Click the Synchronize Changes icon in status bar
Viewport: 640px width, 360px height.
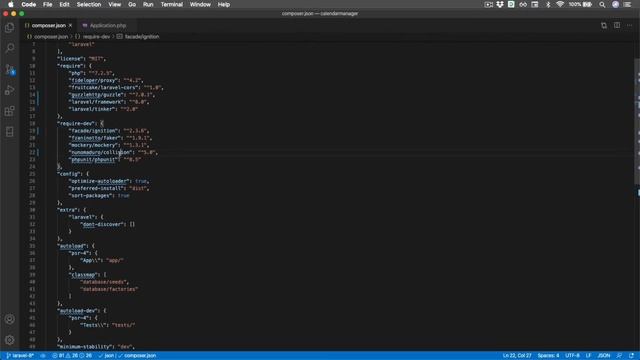pyautogui.click(x=43, y=356)
